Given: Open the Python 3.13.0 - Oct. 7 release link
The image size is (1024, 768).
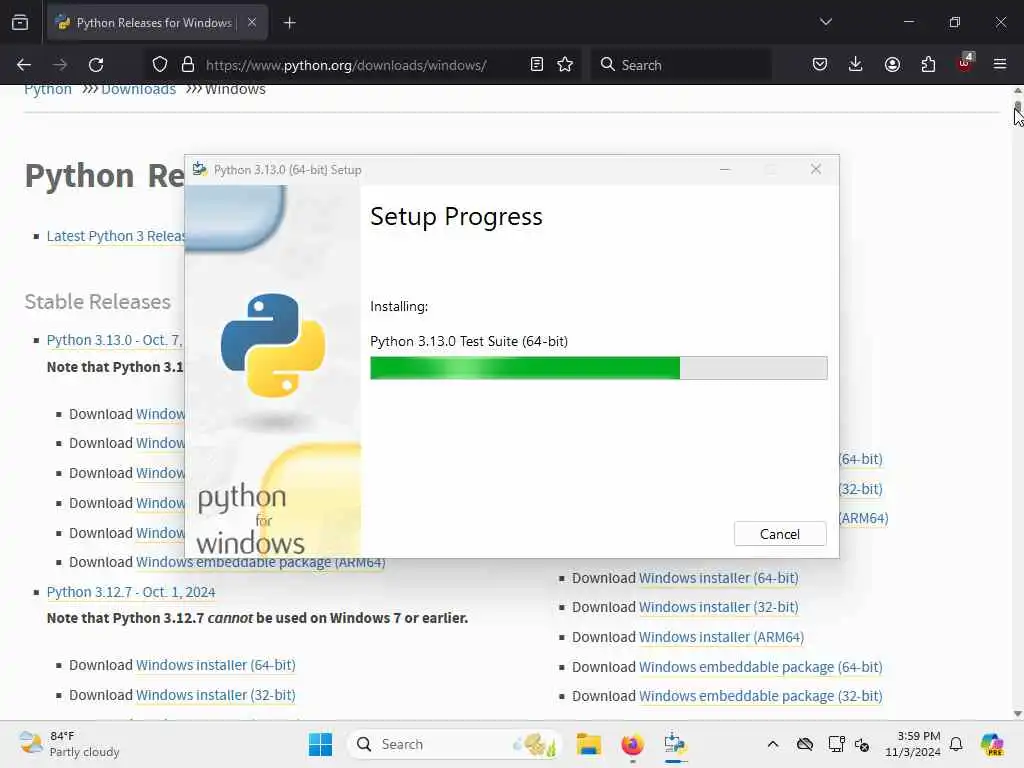Looking at the screenshot, I should 115,340.
